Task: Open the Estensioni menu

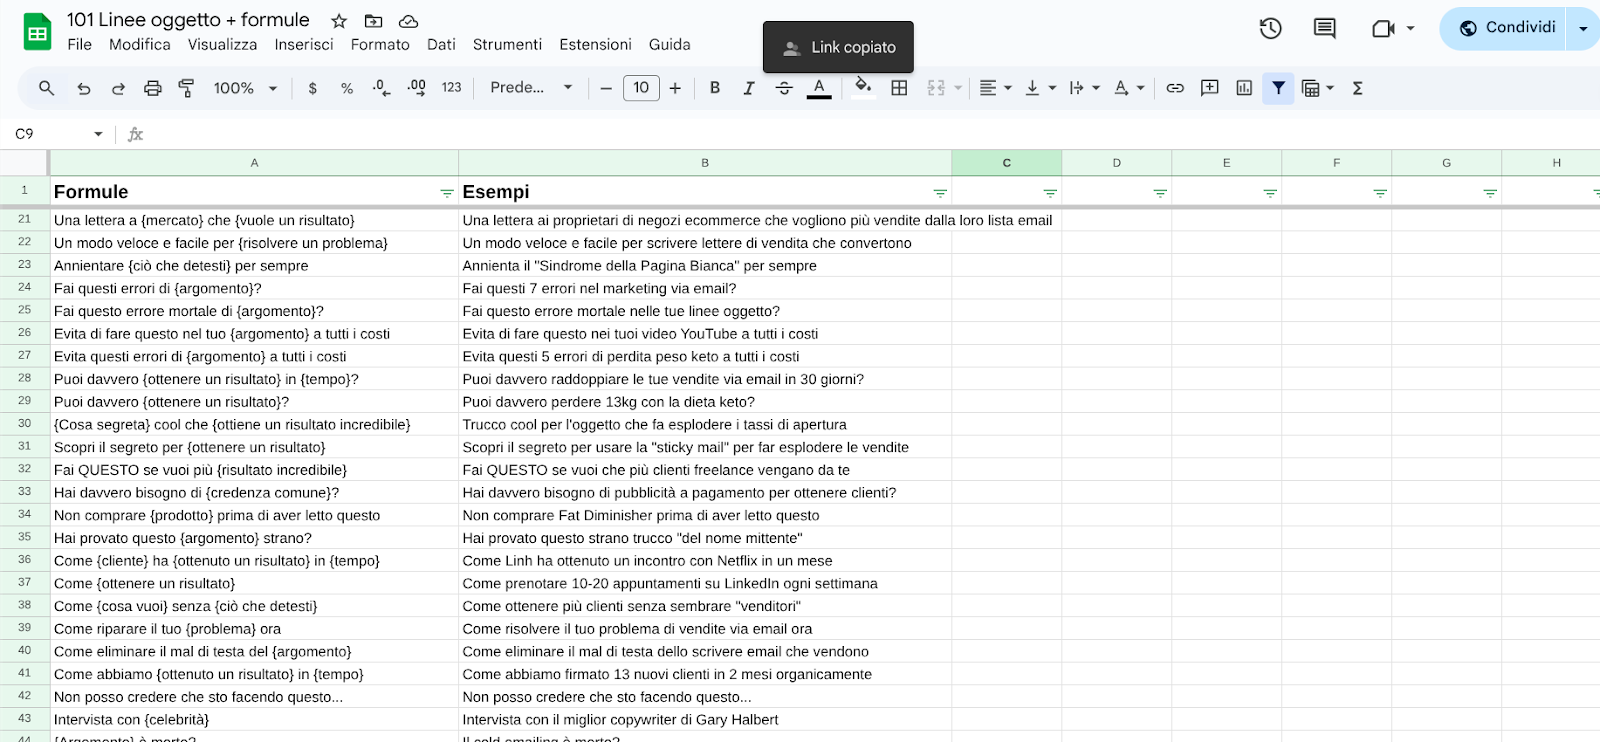Action: point(595,45)
